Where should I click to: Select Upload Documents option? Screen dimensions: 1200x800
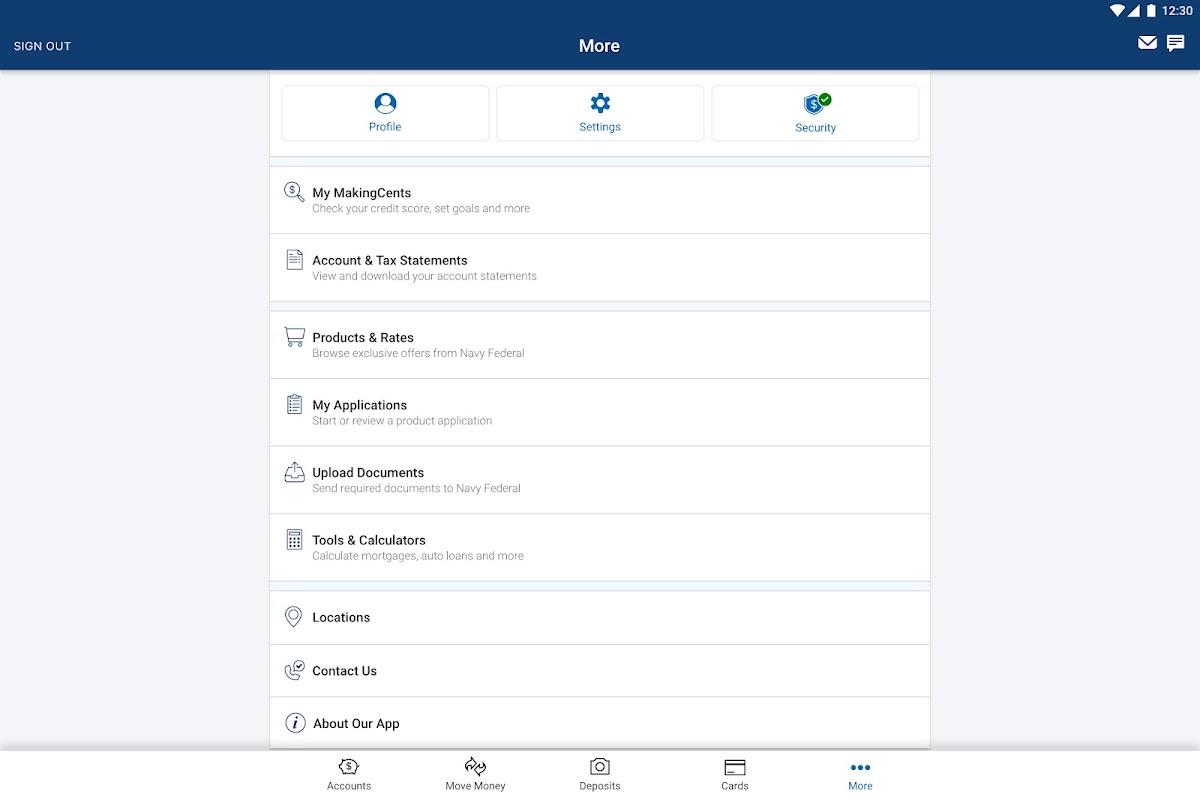(600, 480)
